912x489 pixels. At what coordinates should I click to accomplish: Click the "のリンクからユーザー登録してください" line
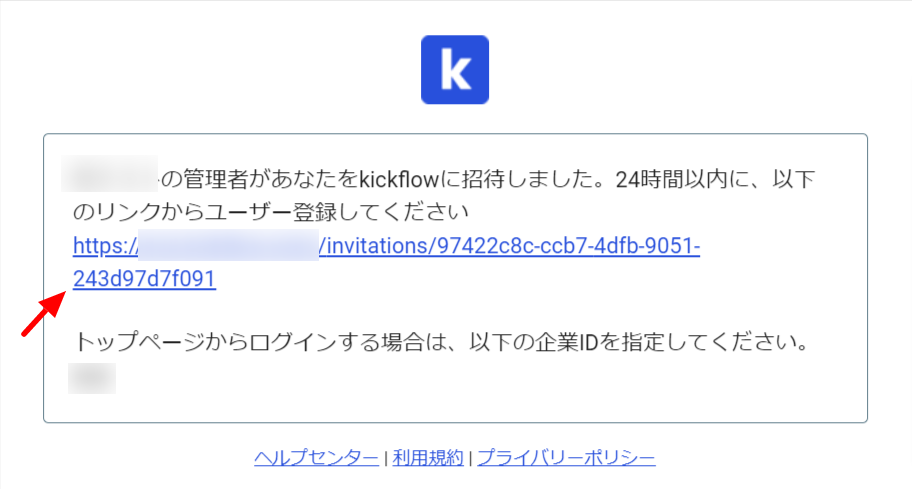coord(270,212)
